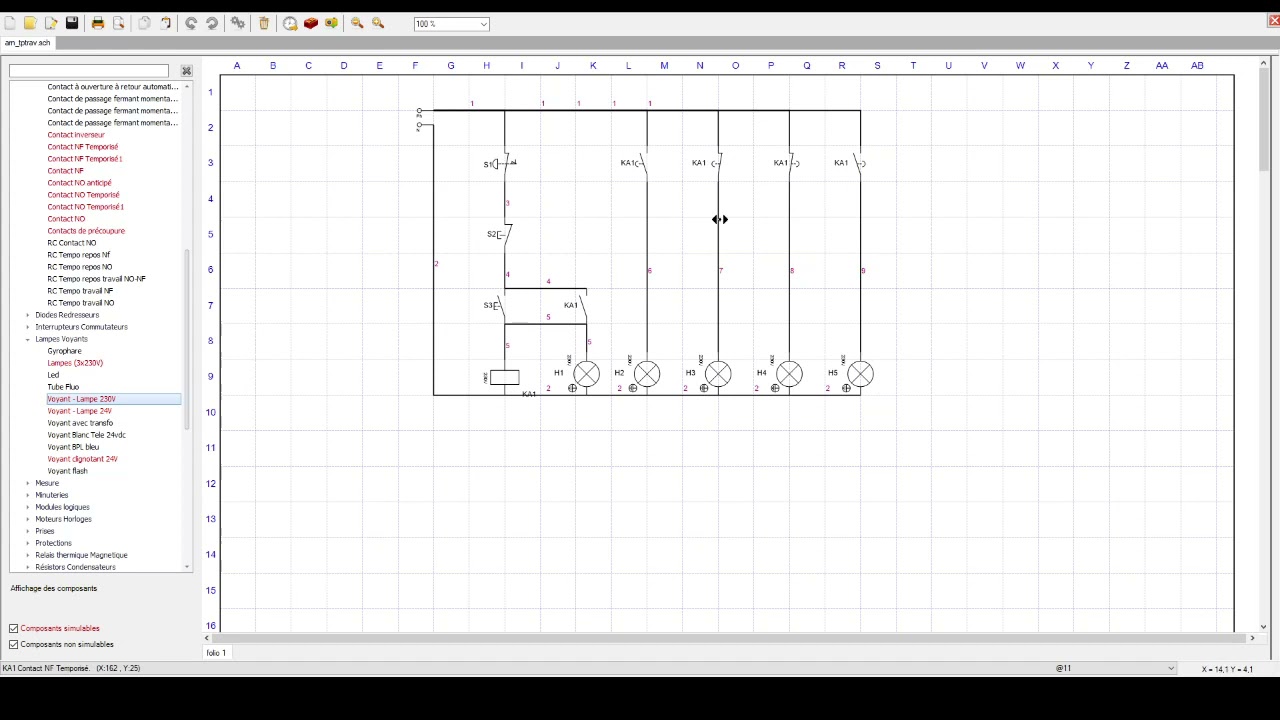Viewport: 1280px width, 720px height.
Task: Expand the Mesure category
Action: click(28, 483)
